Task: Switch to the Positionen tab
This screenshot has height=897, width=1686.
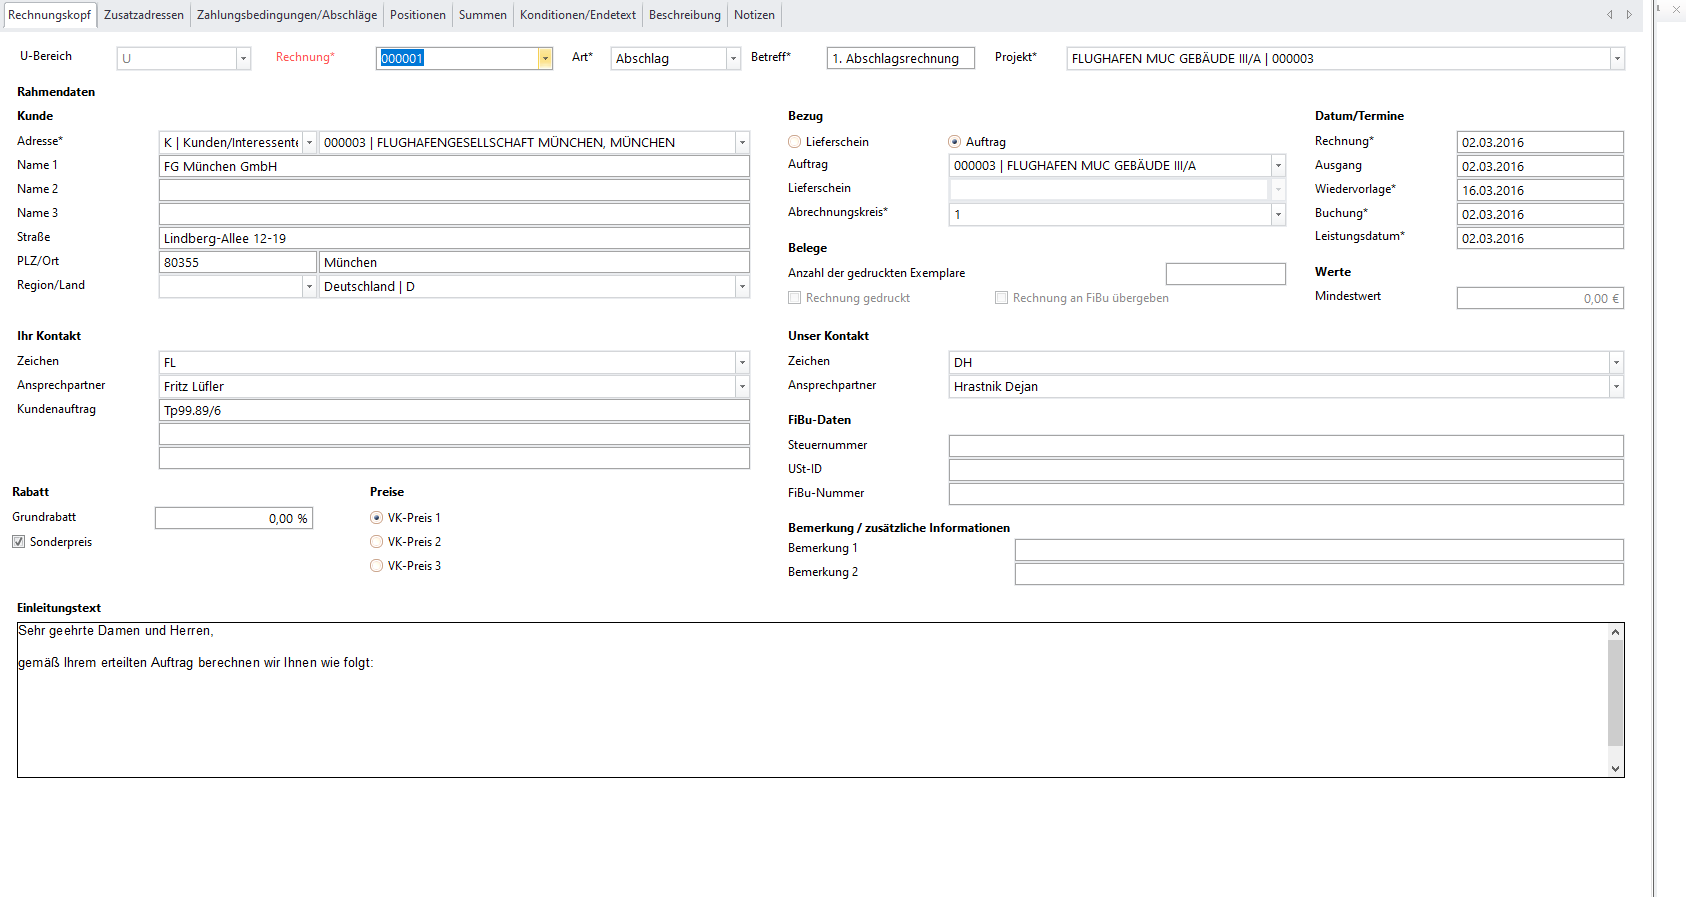Action: coord(417,15)
